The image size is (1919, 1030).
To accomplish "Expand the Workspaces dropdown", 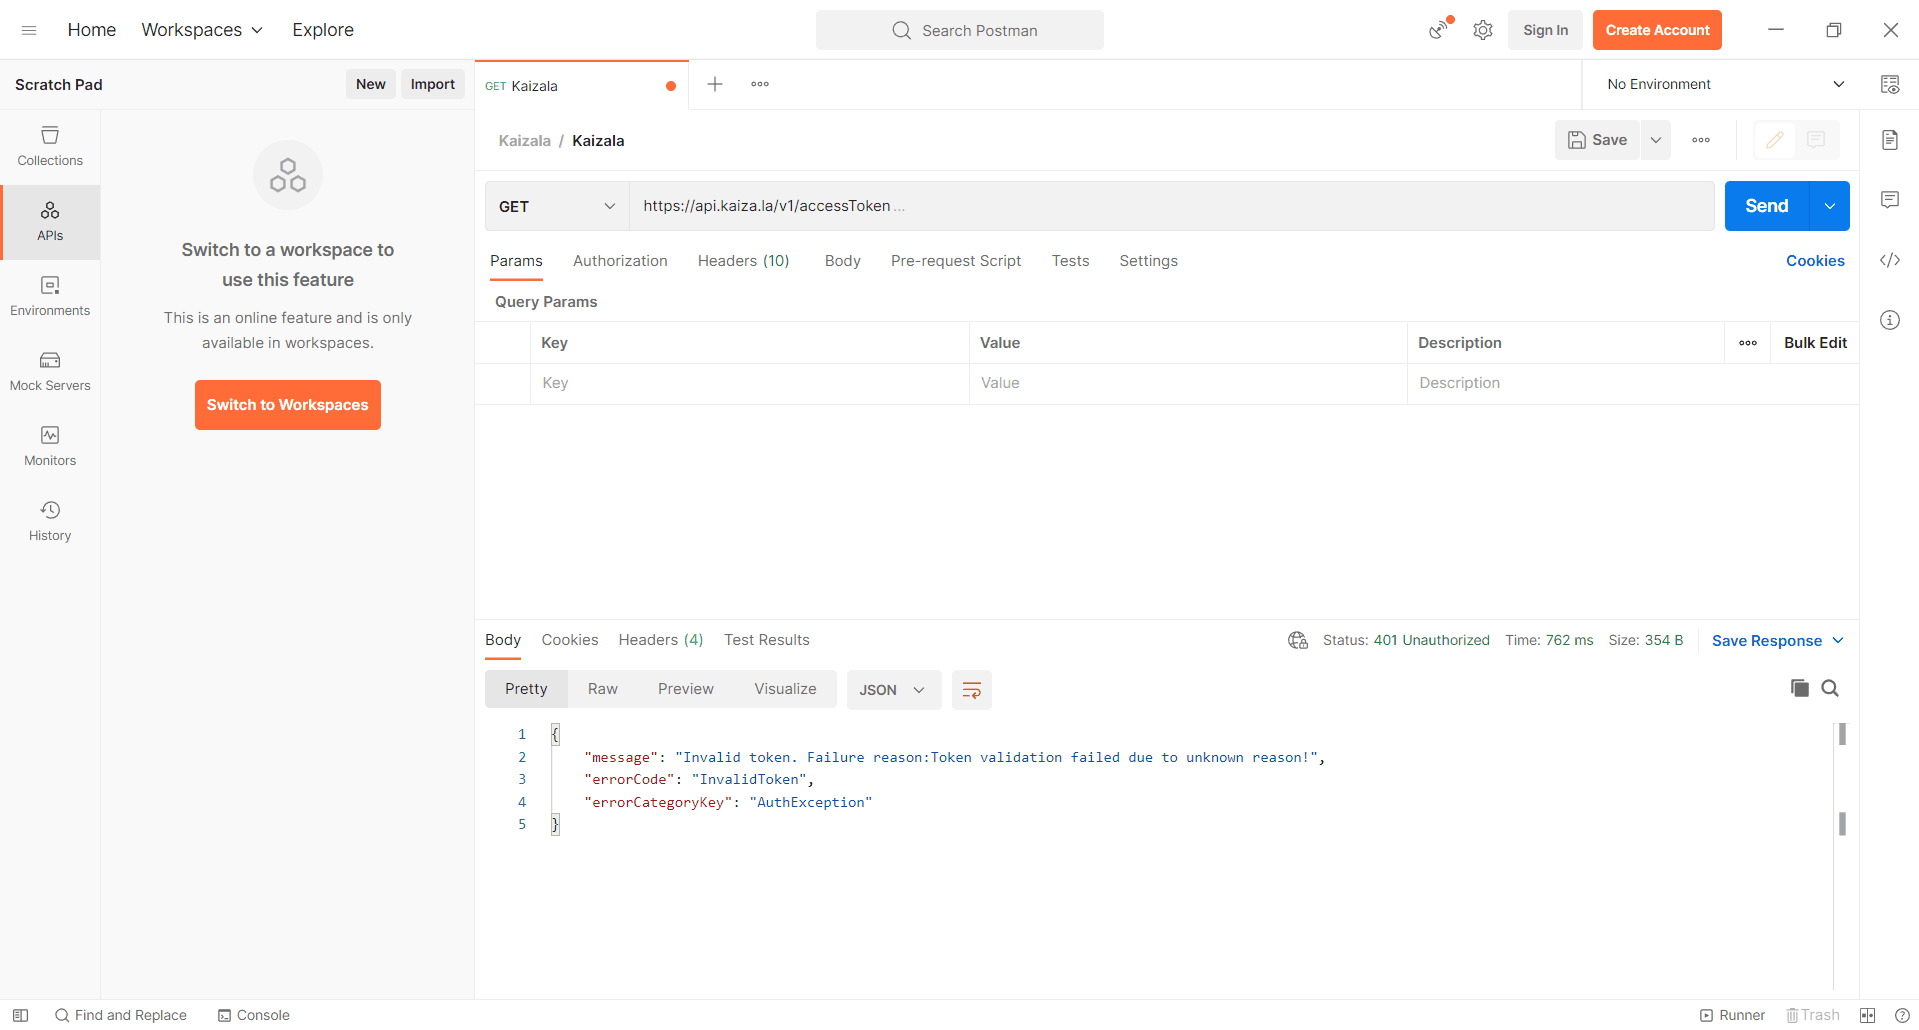I will 202,30.
